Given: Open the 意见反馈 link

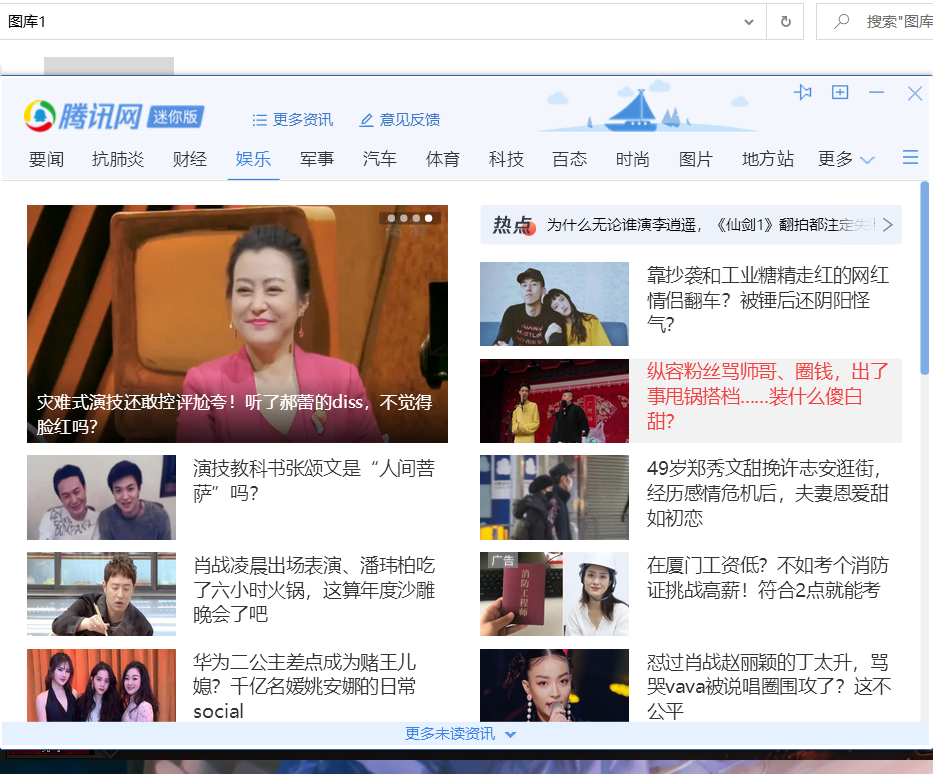Looking at the screenshot, I should 410,120.
